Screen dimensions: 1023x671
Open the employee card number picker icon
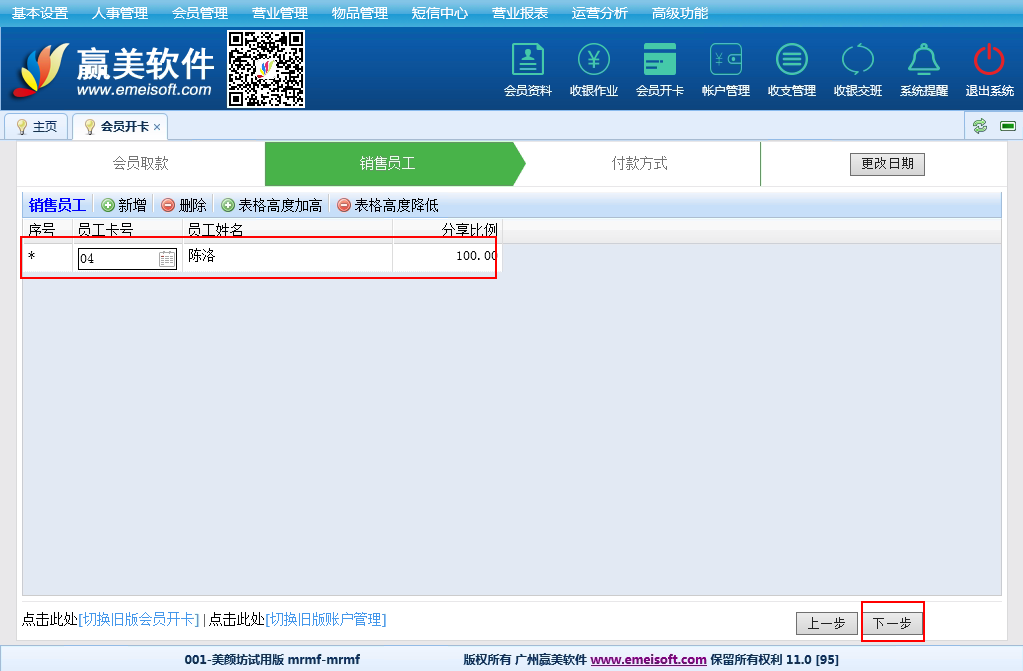167,259
